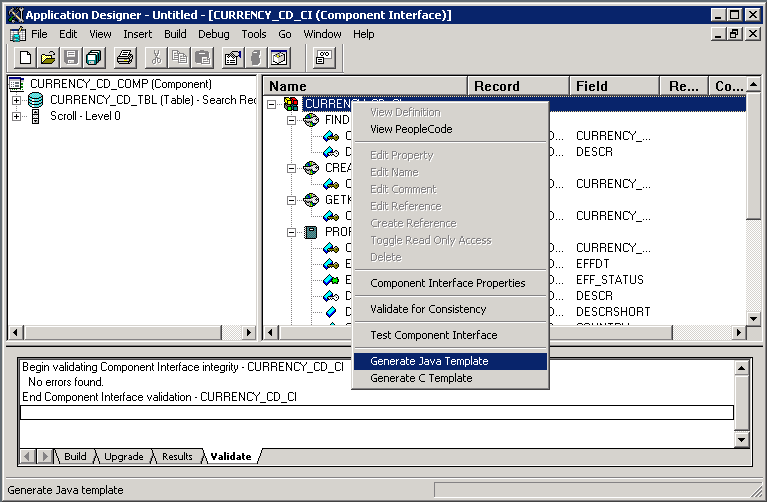Open the Go menu
The width and height of the screenshot is (767, 502).
(x=285, y=34)
